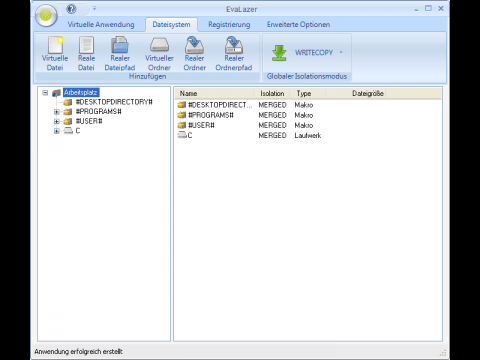Click the #DESKTOPDIRECTORY# folder icon in tree
This screenshot has height=360, width=480.
tap(68, 102)
